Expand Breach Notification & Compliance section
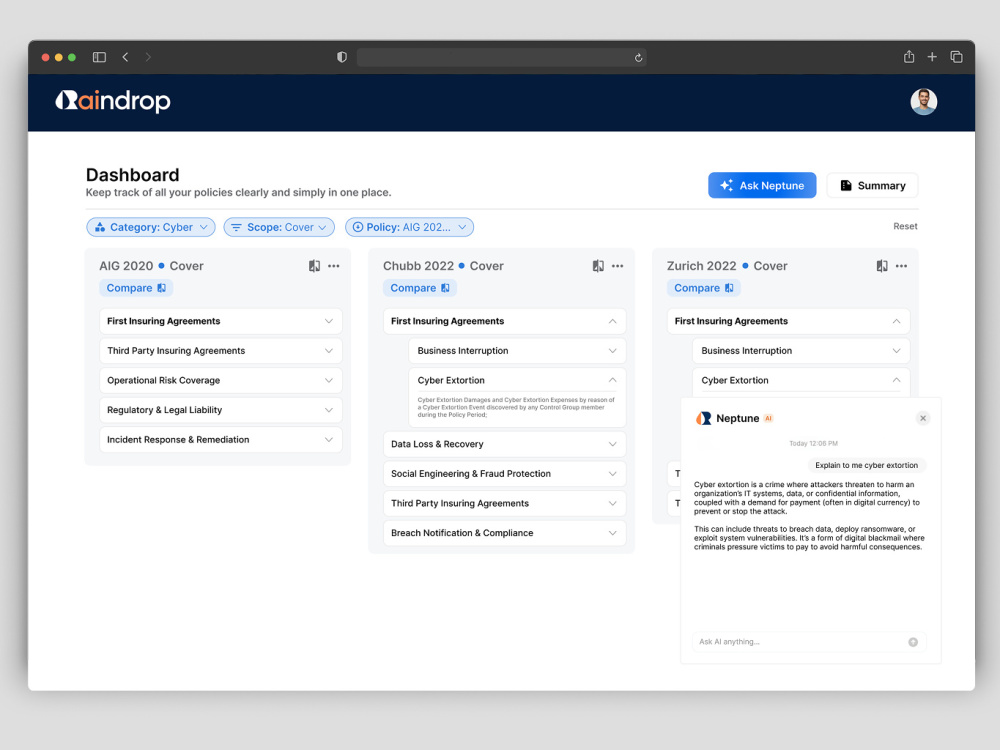The height and width of the screenshot is (750, 1000). pyautogui.click(x=504, y=533)
